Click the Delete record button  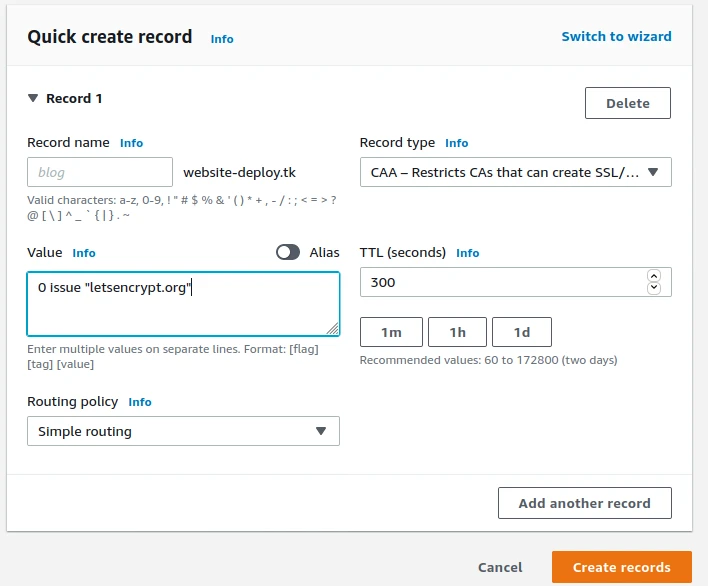tap(627, 103)
